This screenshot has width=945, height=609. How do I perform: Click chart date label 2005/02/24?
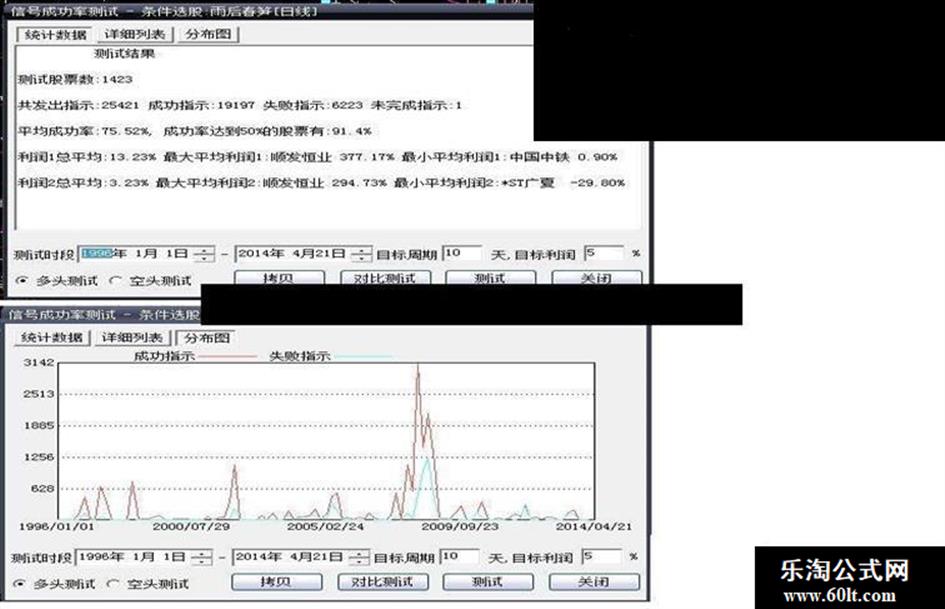tap(325, 526)
